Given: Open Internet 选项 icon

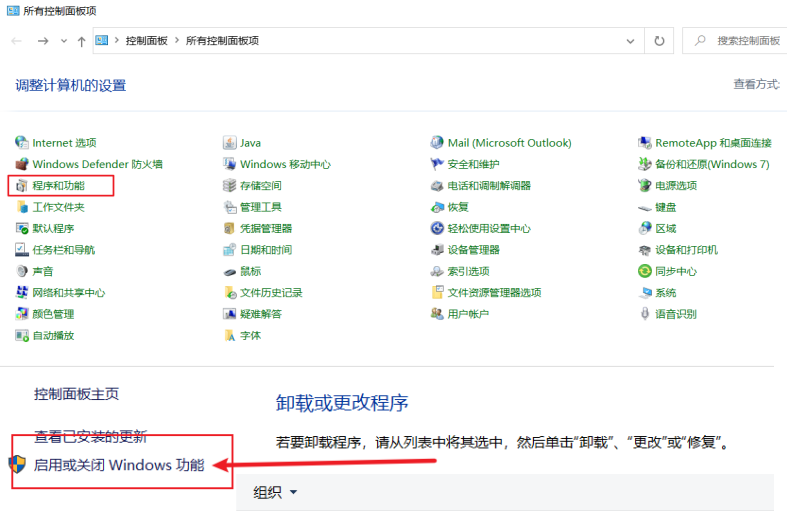Looking at the screenshot, I should [x=22, y=143].
